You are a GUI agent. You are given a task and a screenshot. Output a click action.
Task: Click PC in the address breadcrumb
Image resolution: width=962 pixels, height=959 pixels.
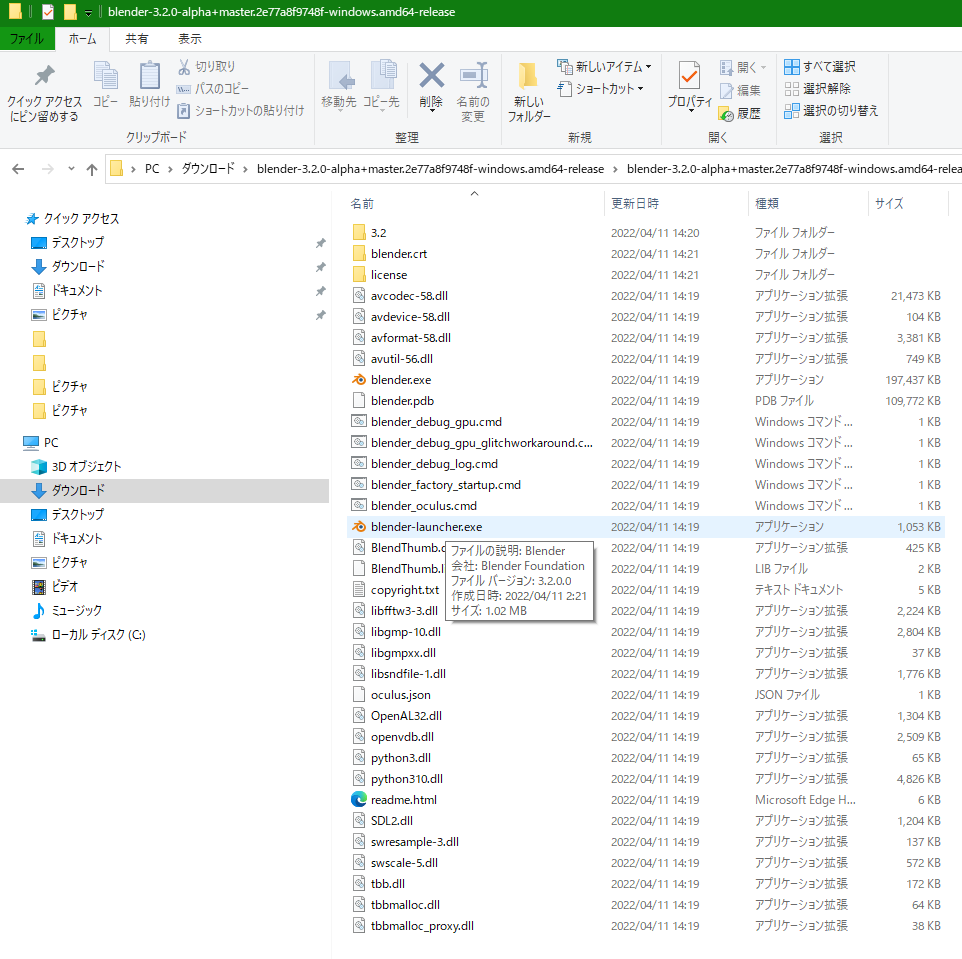pos(152,169)
